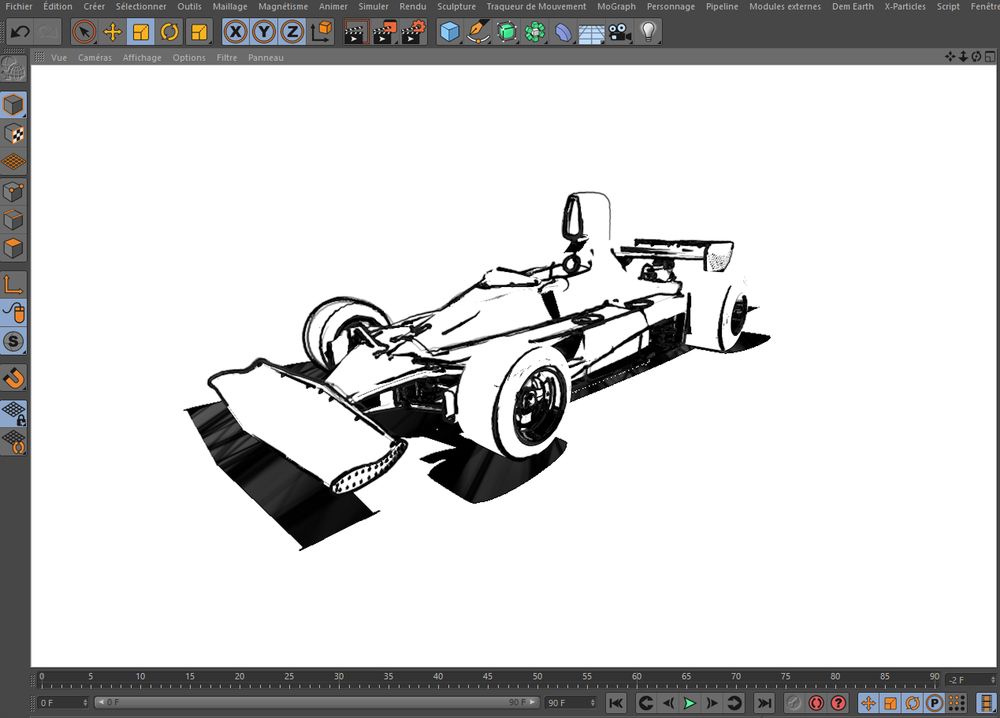Toggle the X axis lock
This screenshot has height=718, width=1000.
pos(236,32)
